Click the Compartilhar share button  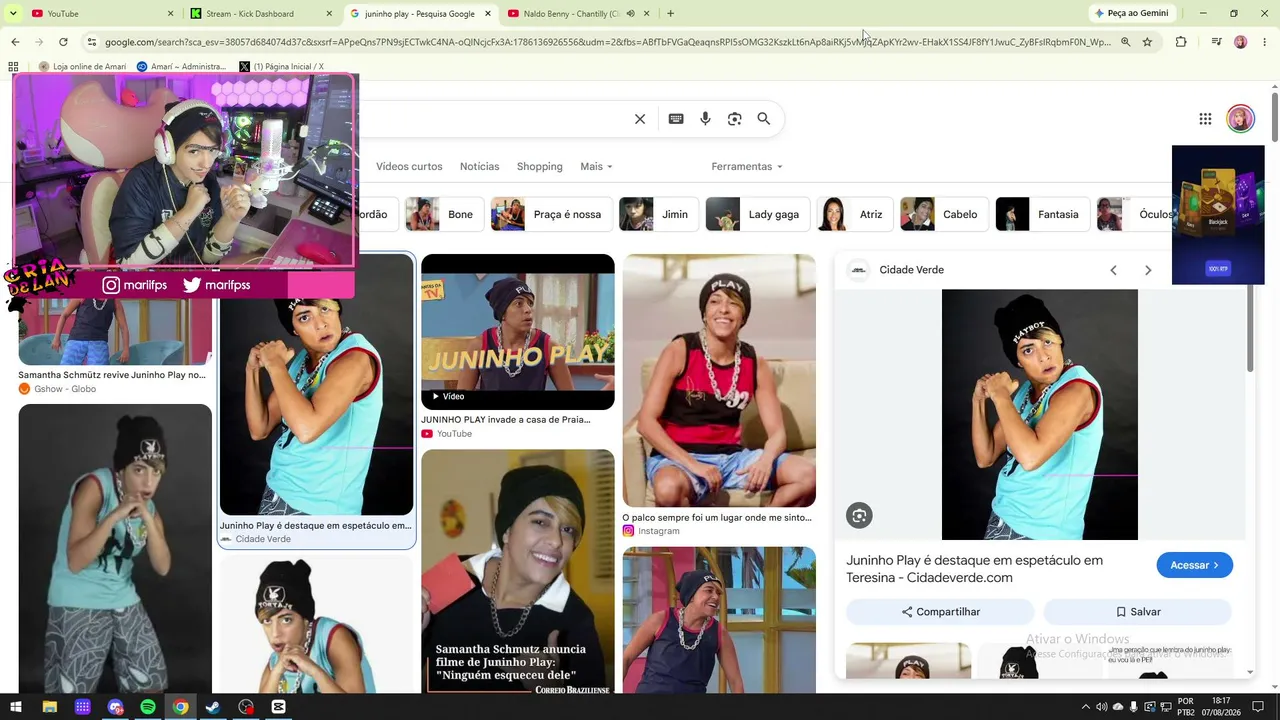click(x=940, y=611)
